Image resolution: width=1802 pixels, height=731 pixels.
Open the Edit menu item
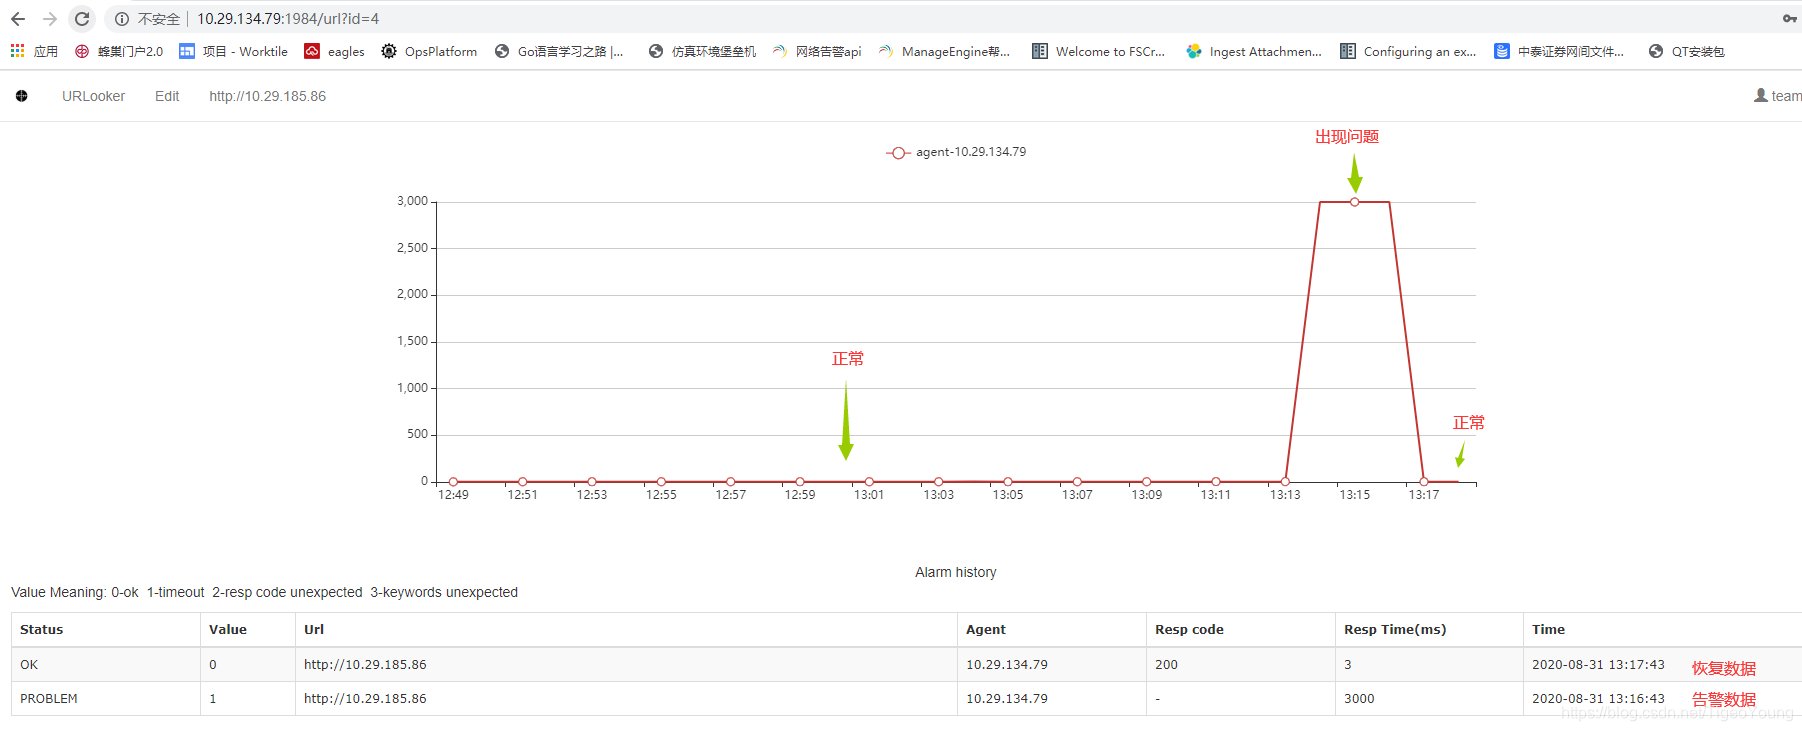167,96
